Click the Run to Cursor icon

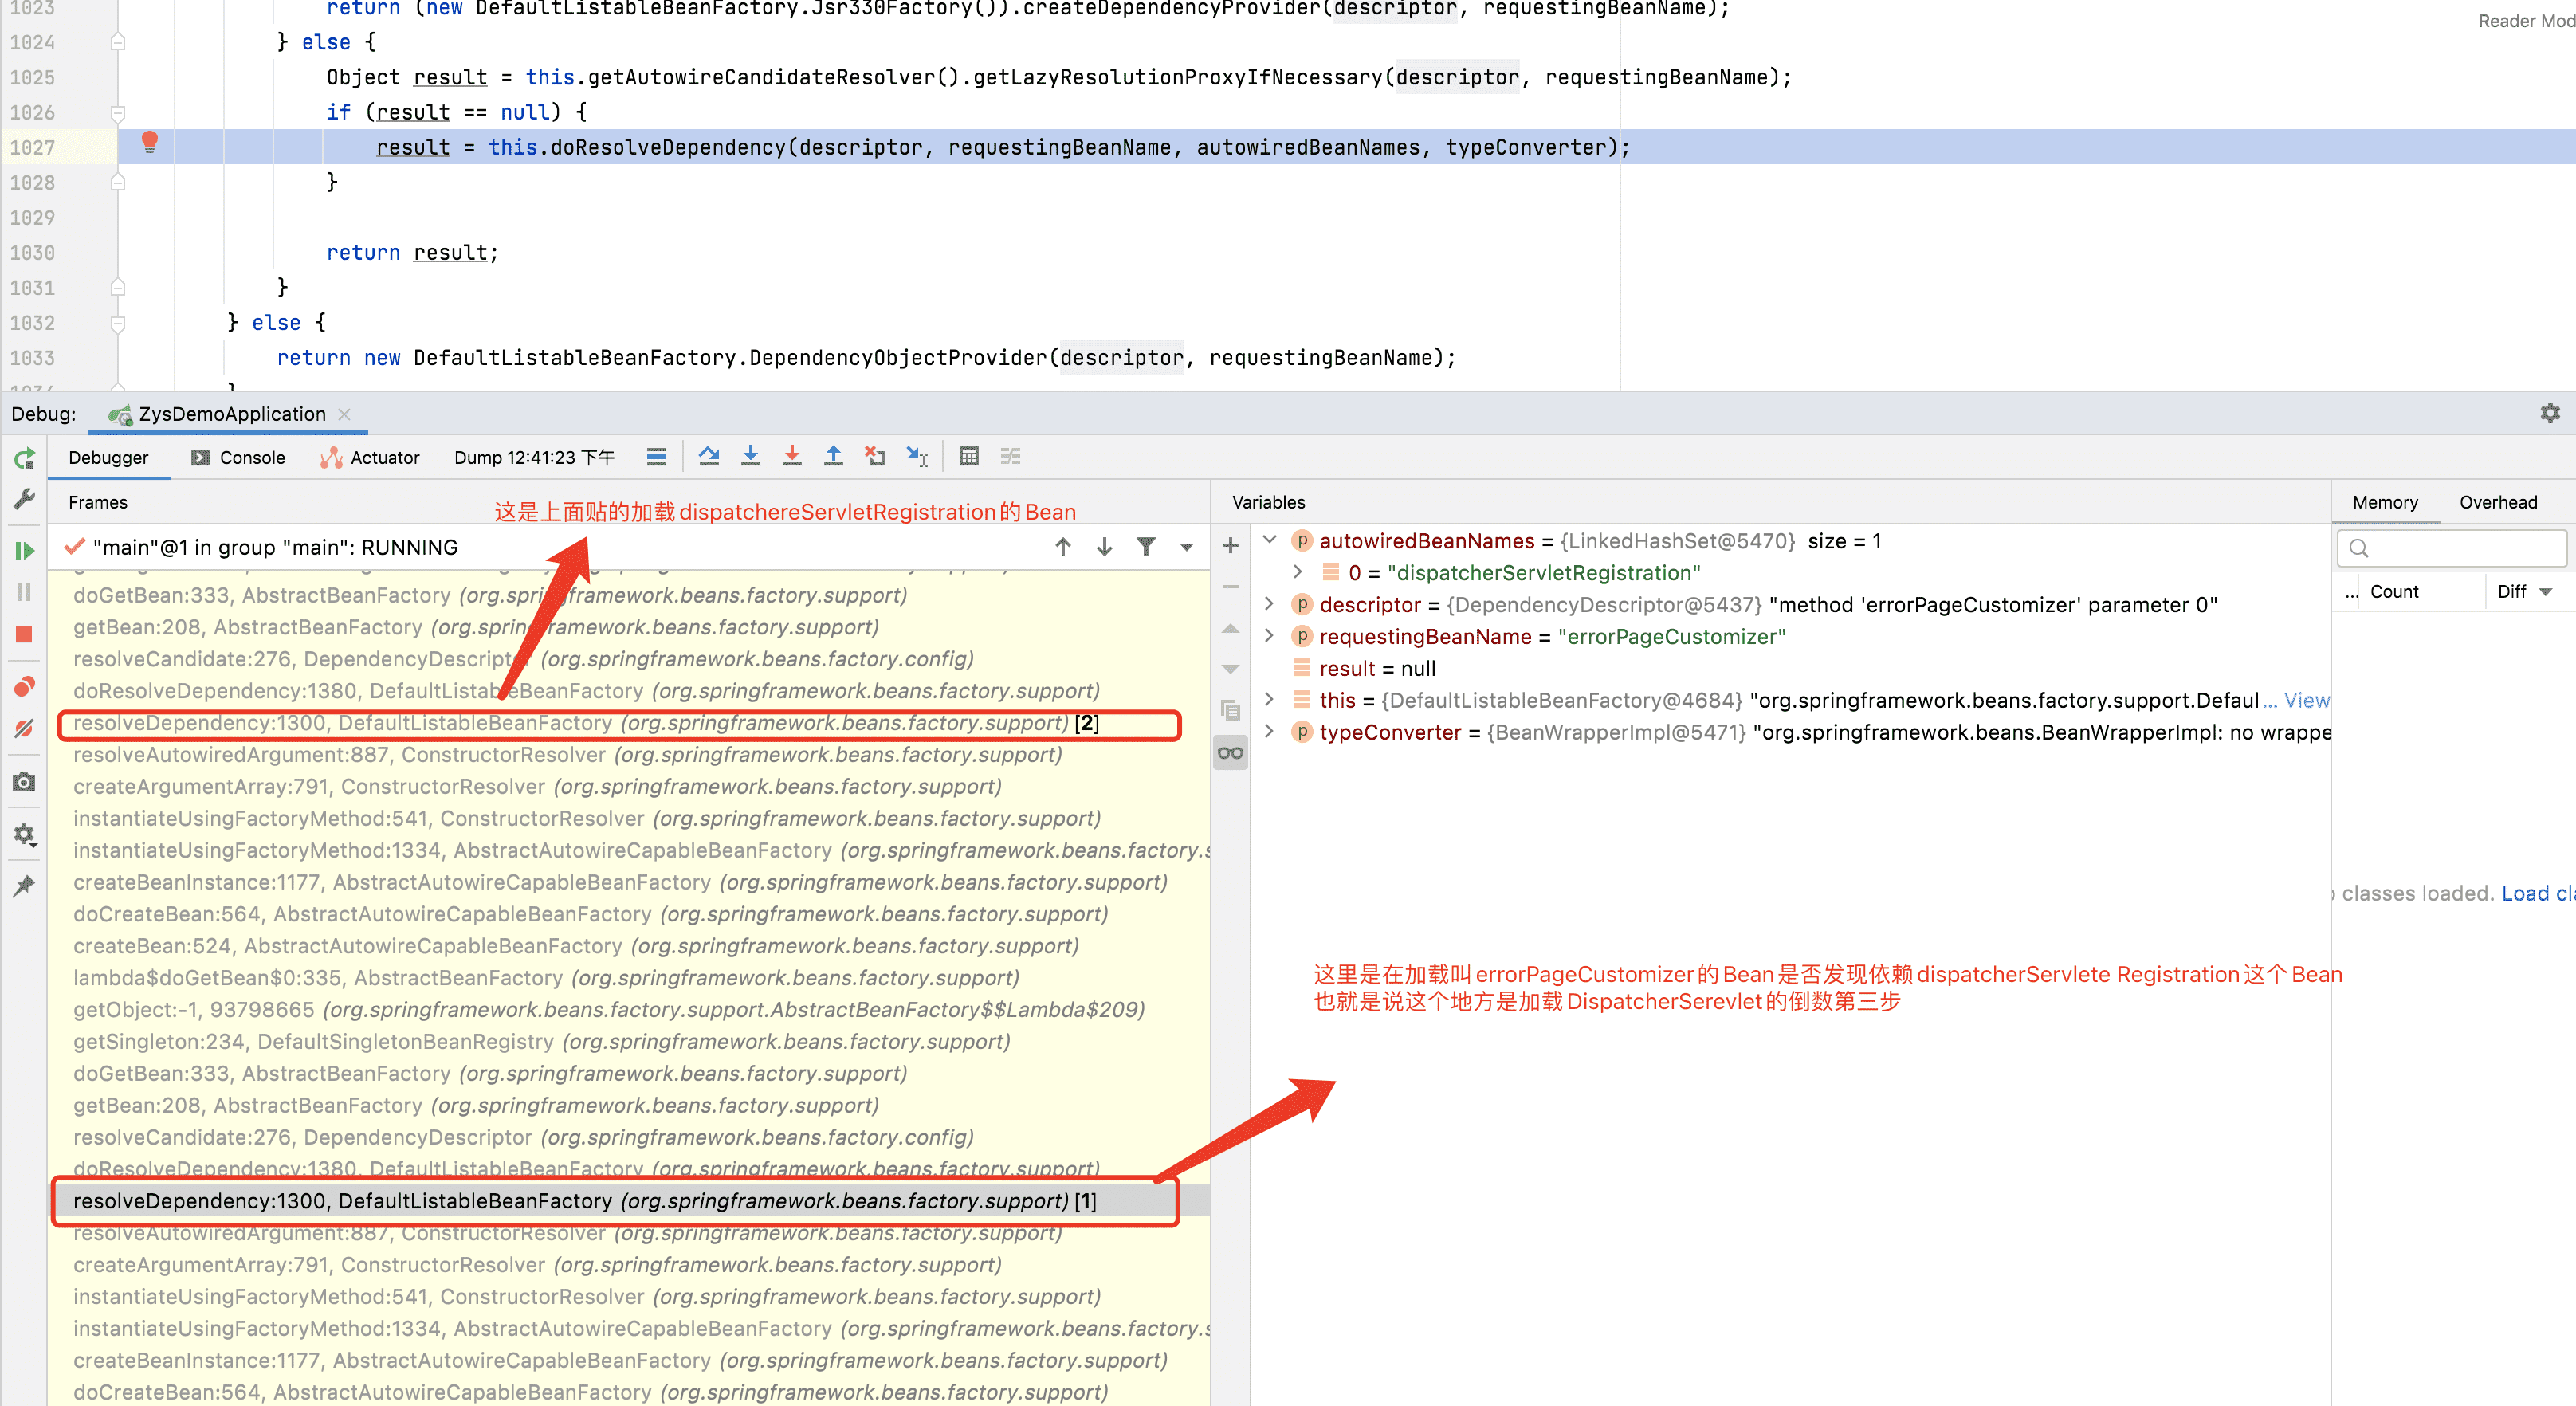pos(917,456)
